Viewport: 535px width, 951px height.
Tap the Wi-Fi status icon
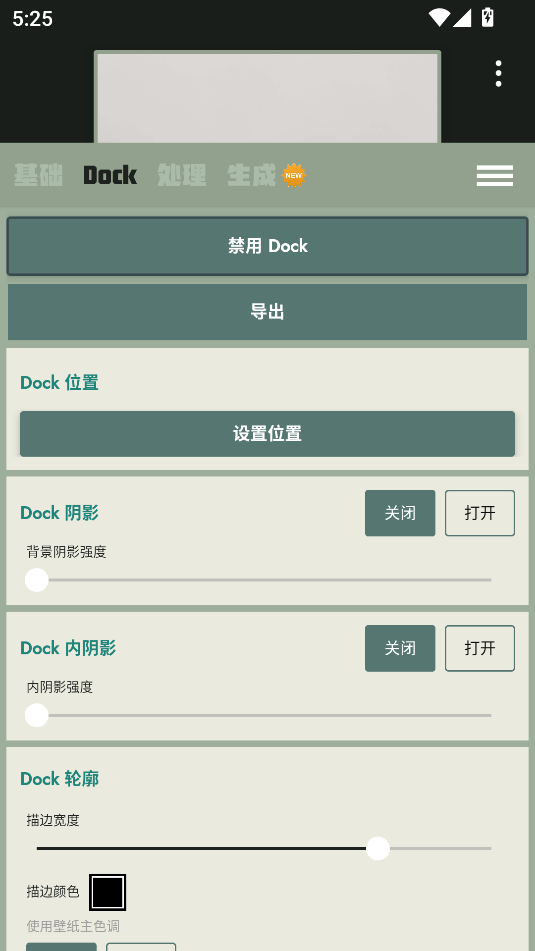439,18
